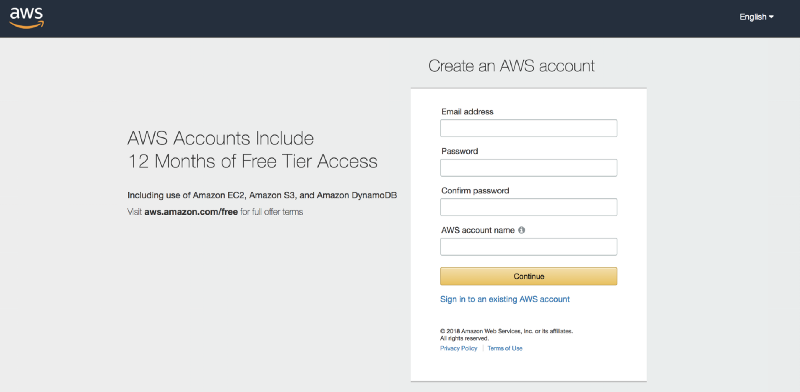Click the Email address label
800x392 pixels.
tap(467, 112)
